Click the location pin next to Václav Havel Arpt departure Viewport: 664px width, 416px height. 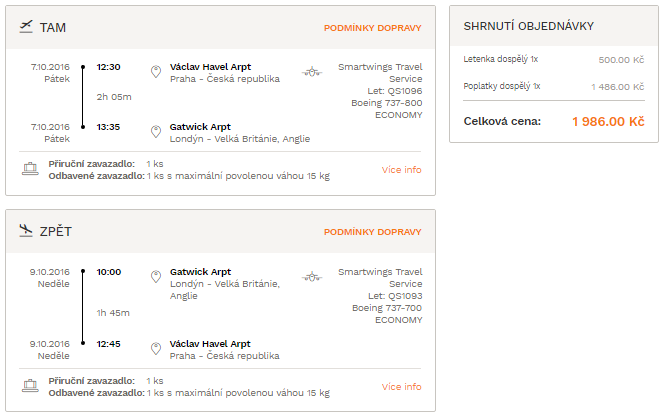tap(156, 72)
